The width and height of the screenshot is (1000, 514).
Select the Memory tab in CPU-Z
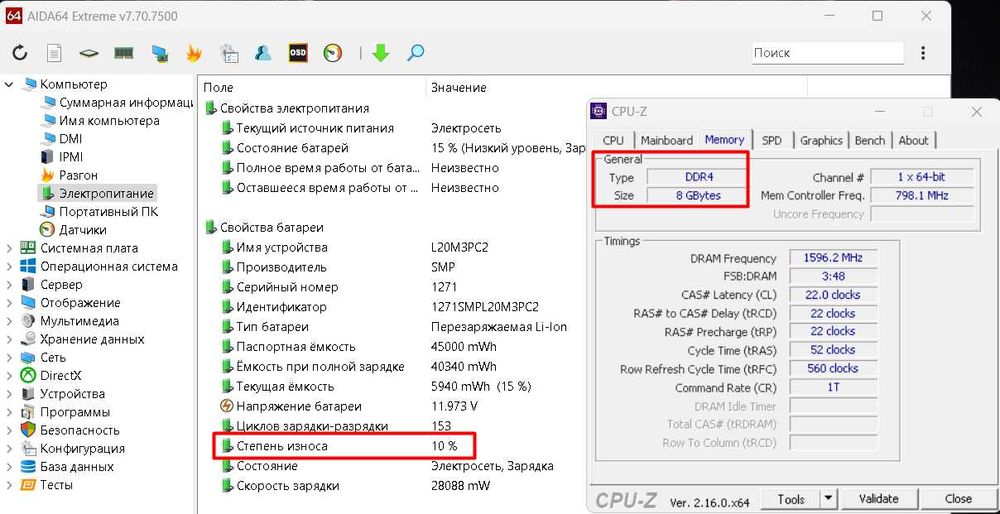pyautogui.click(x=724, y=139)
